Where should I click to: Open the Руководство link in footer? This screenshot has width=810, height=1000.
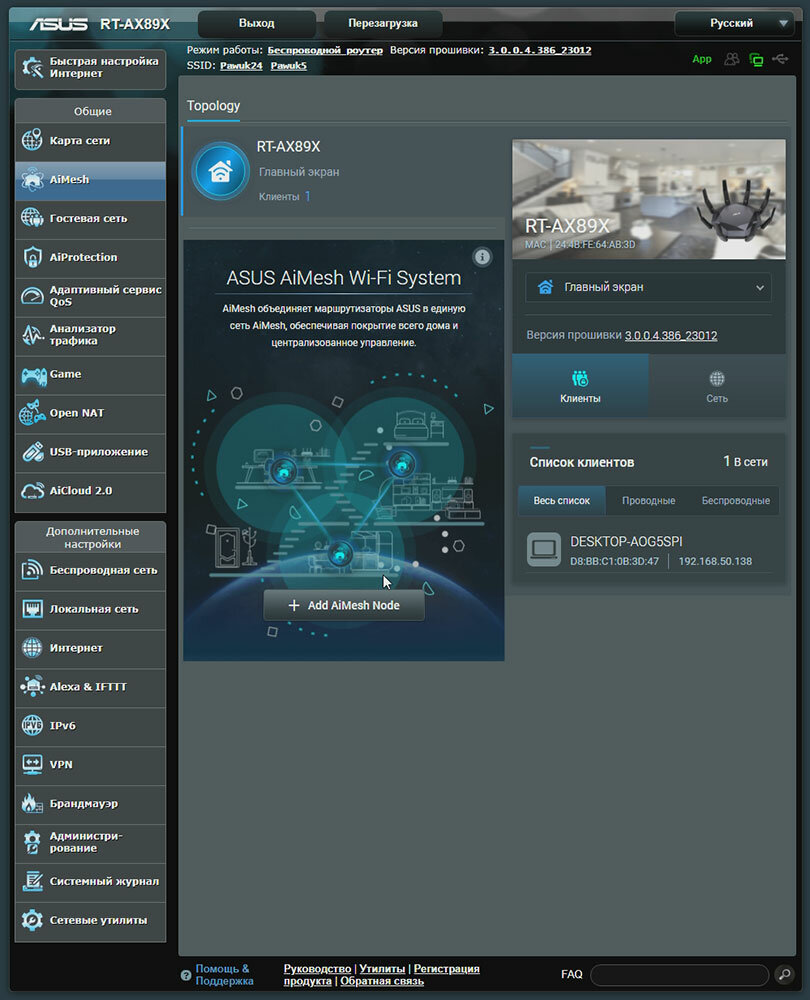(x=317, y=969)
